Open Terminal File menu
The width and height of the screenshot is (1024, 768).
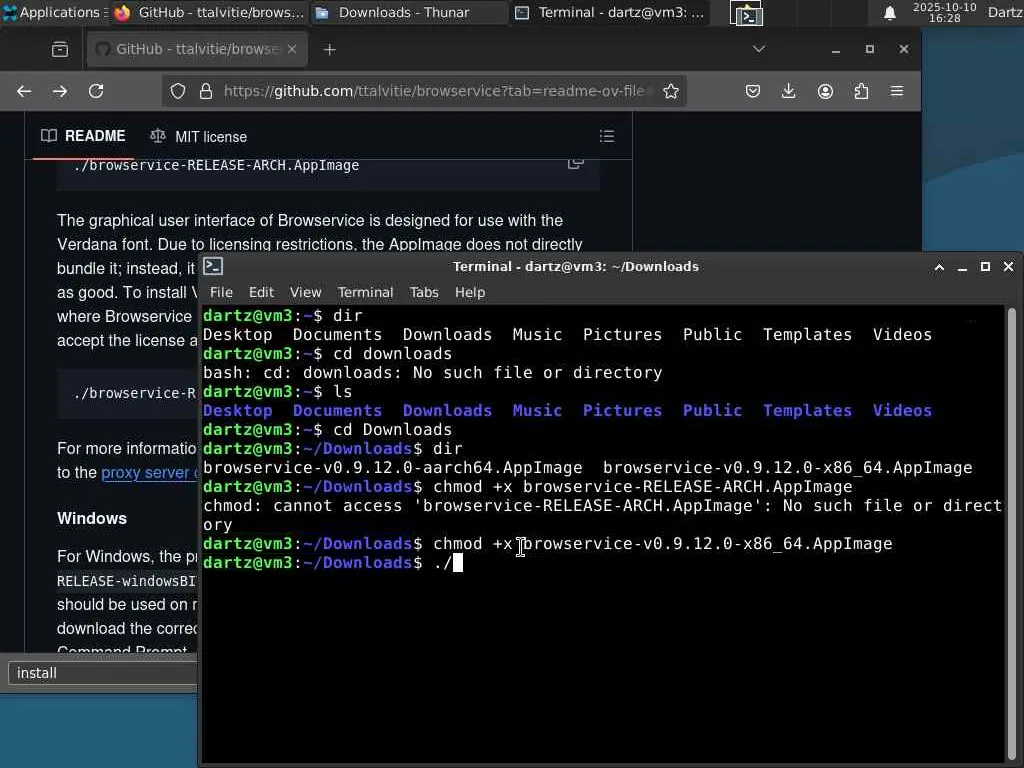pyautogui.click(x=221, y=293)
